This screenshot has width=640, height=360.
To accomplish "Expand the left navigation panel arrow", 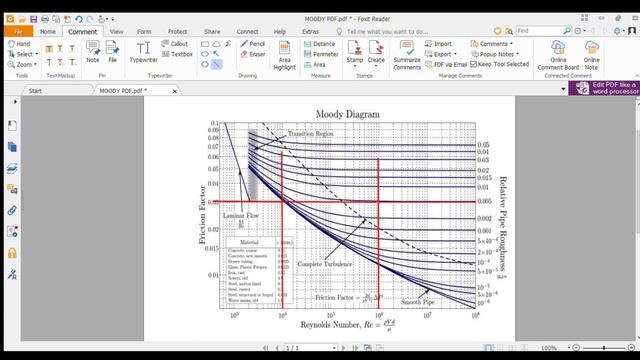I will coord(16,102).
